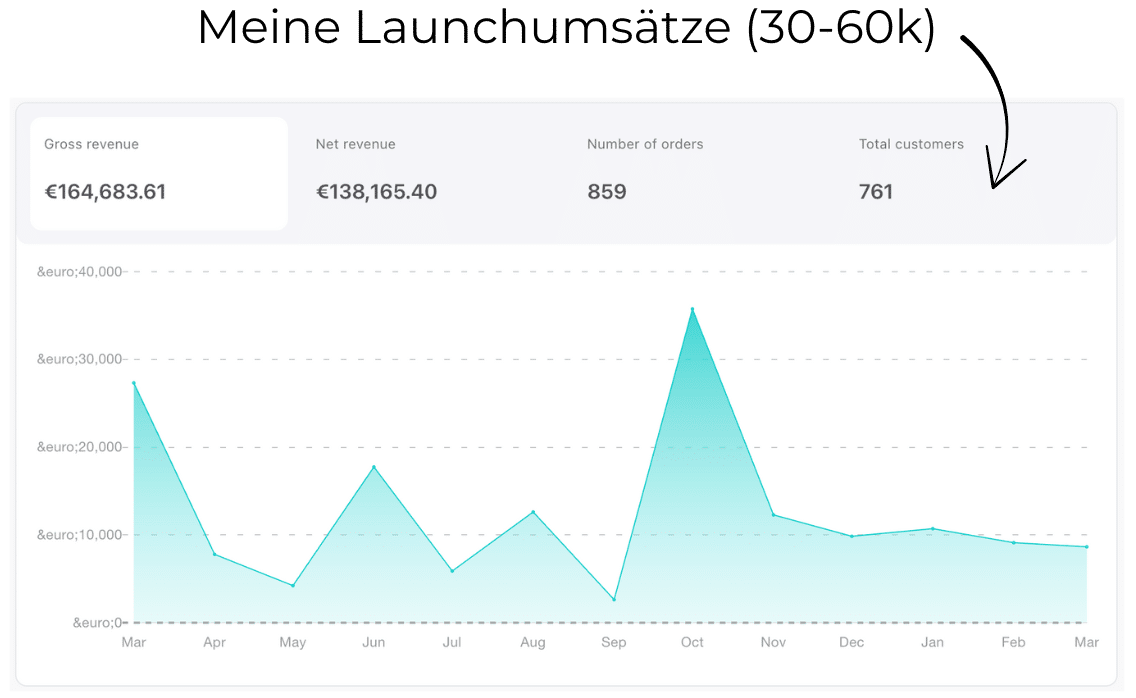Click the Meine Launchumsätze heading text
Image resolution: width=1136 pixels, height=698 pixels.
pyautogui.click(x=566, y=30)
